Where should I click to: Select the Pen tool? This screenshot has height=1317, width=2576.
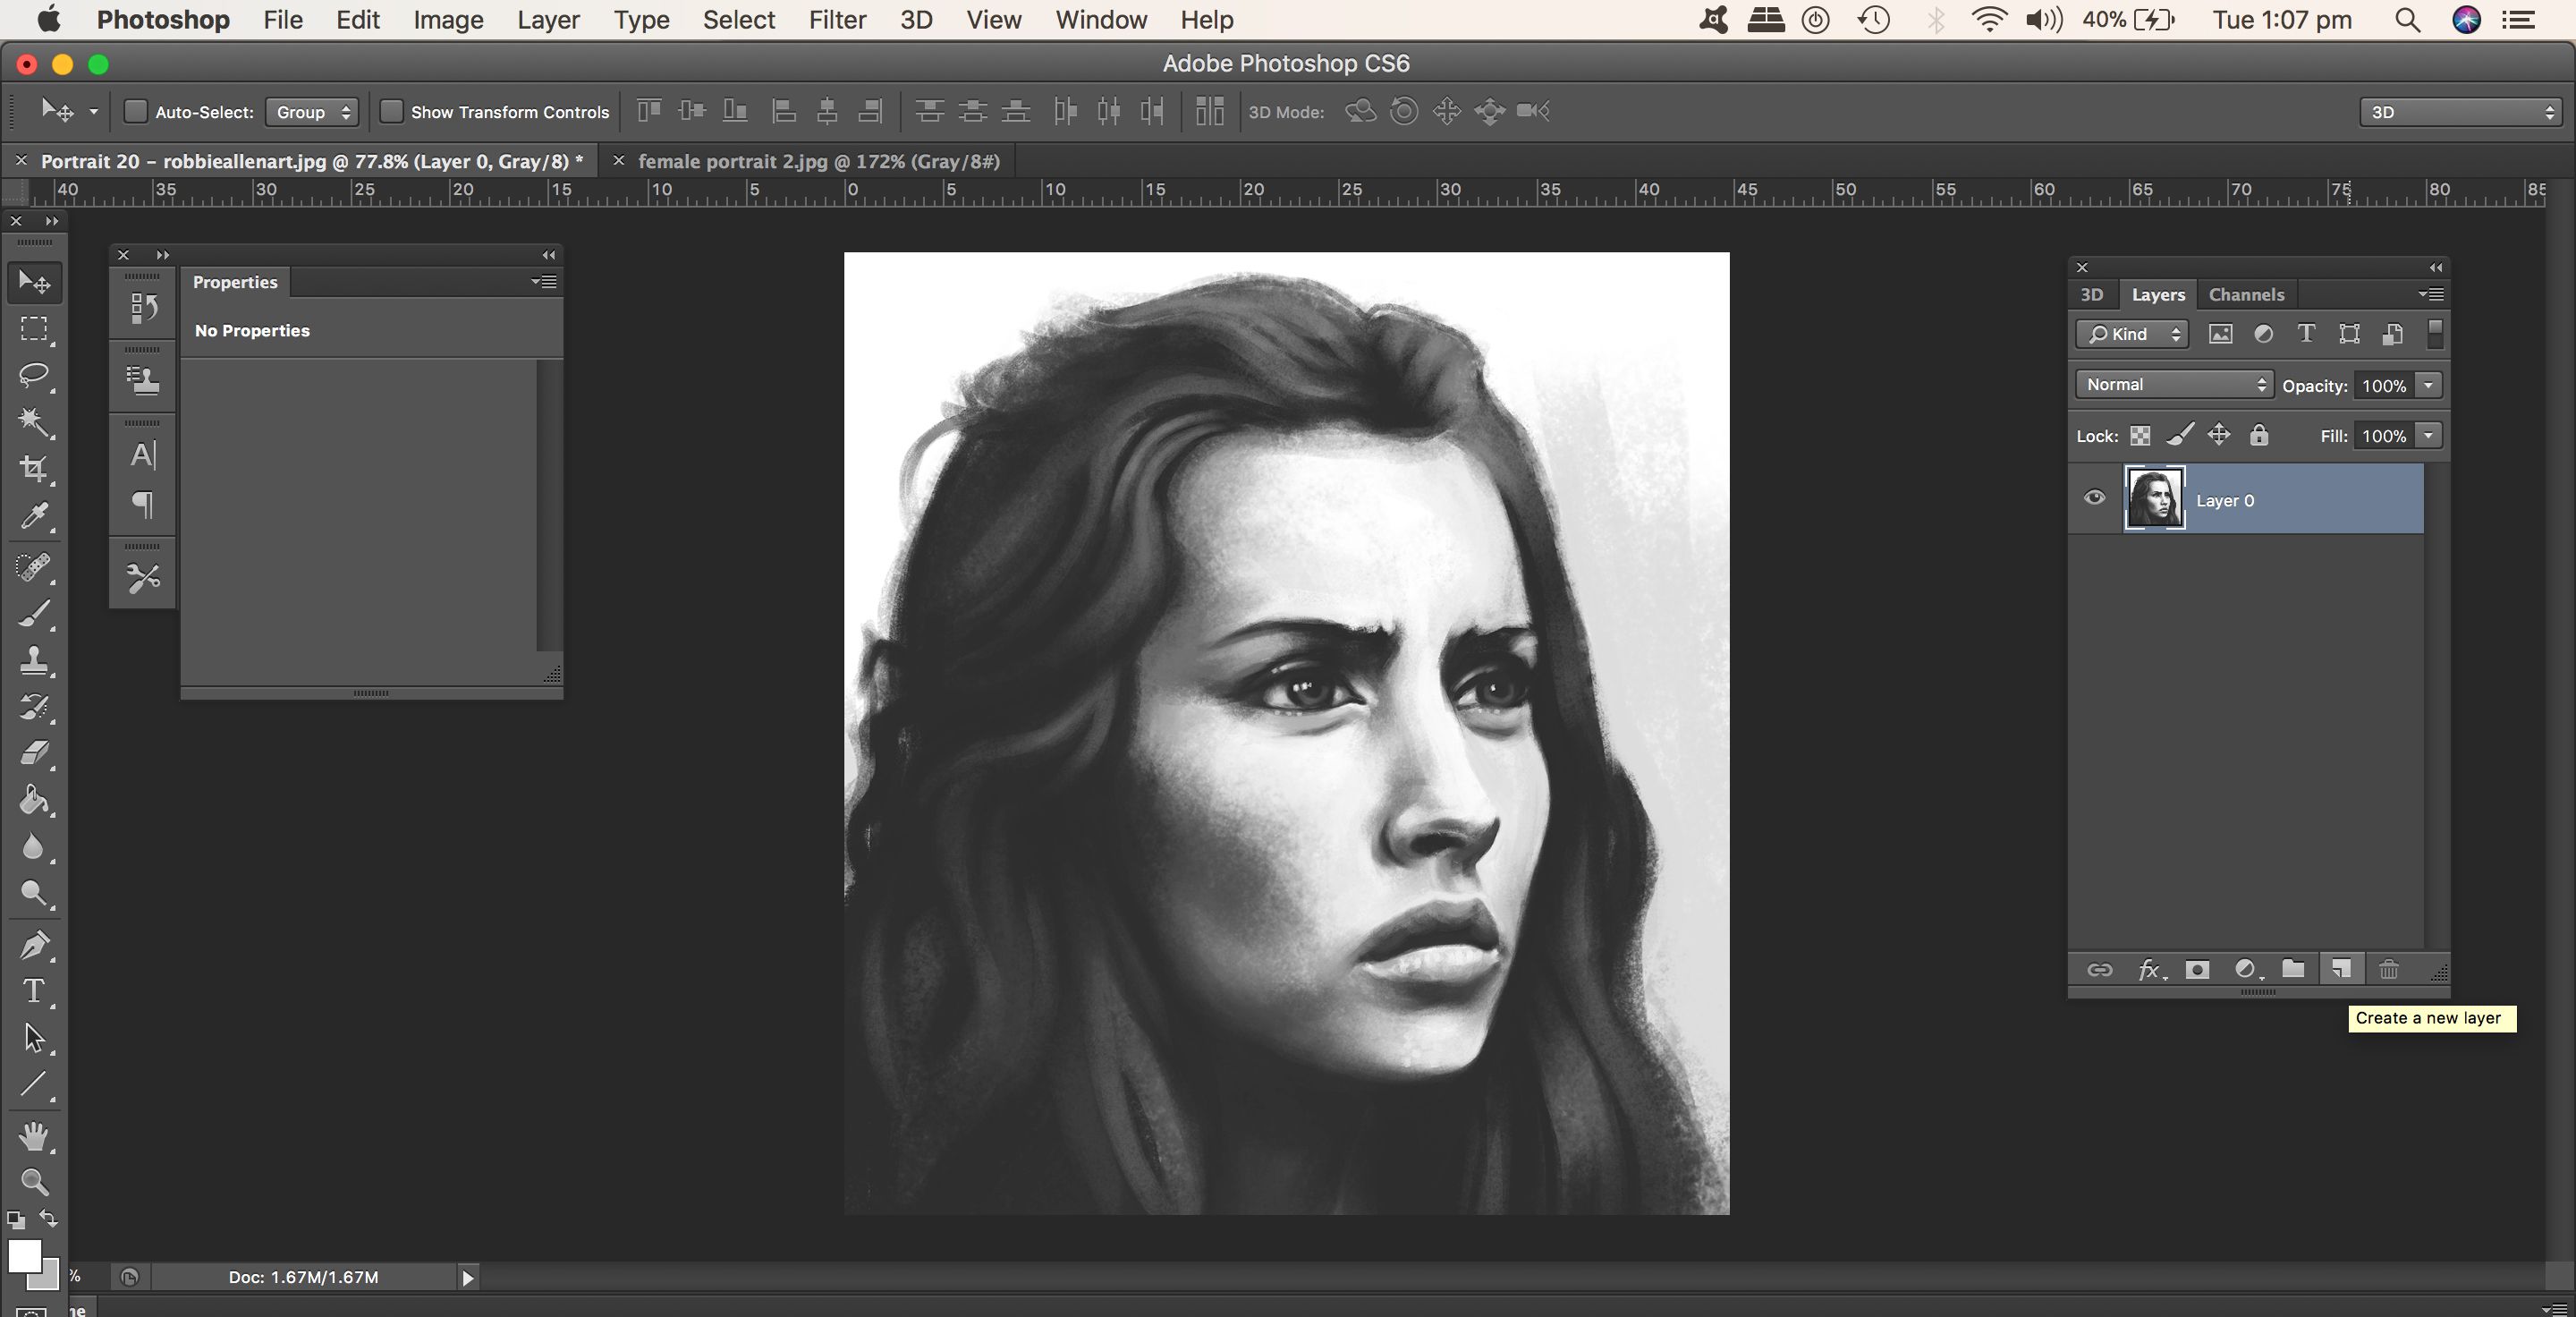click(34, 945)
